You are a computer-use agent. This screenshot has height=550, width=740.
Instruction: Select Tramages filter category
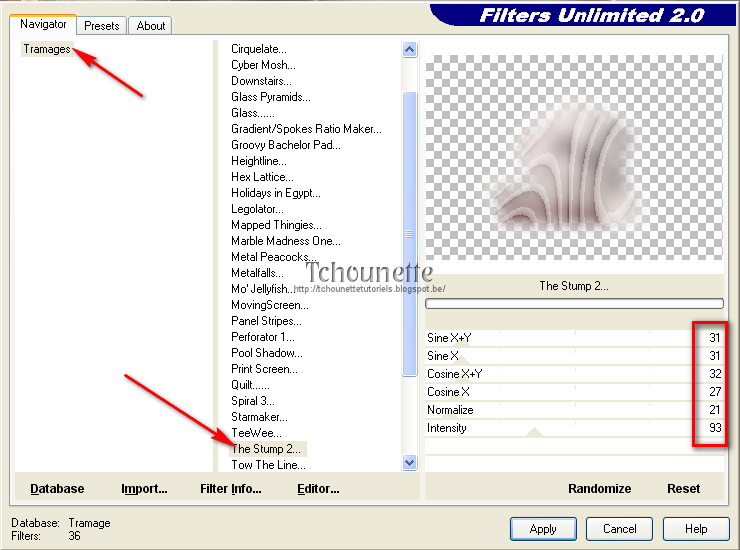click(x=46, y=49)
